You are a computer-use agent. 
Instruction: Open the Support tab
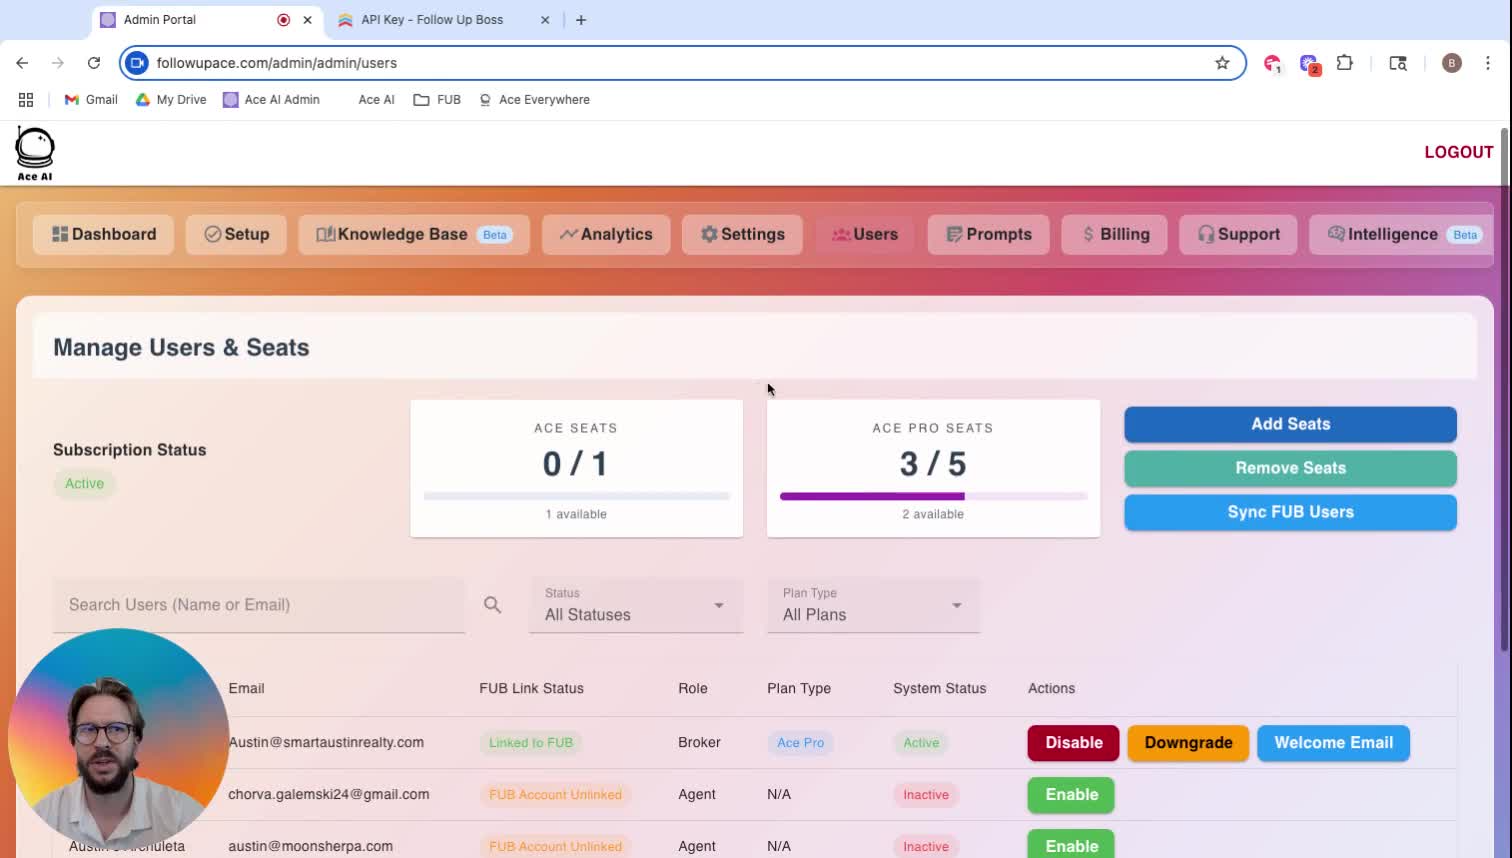coord(1238,234)
